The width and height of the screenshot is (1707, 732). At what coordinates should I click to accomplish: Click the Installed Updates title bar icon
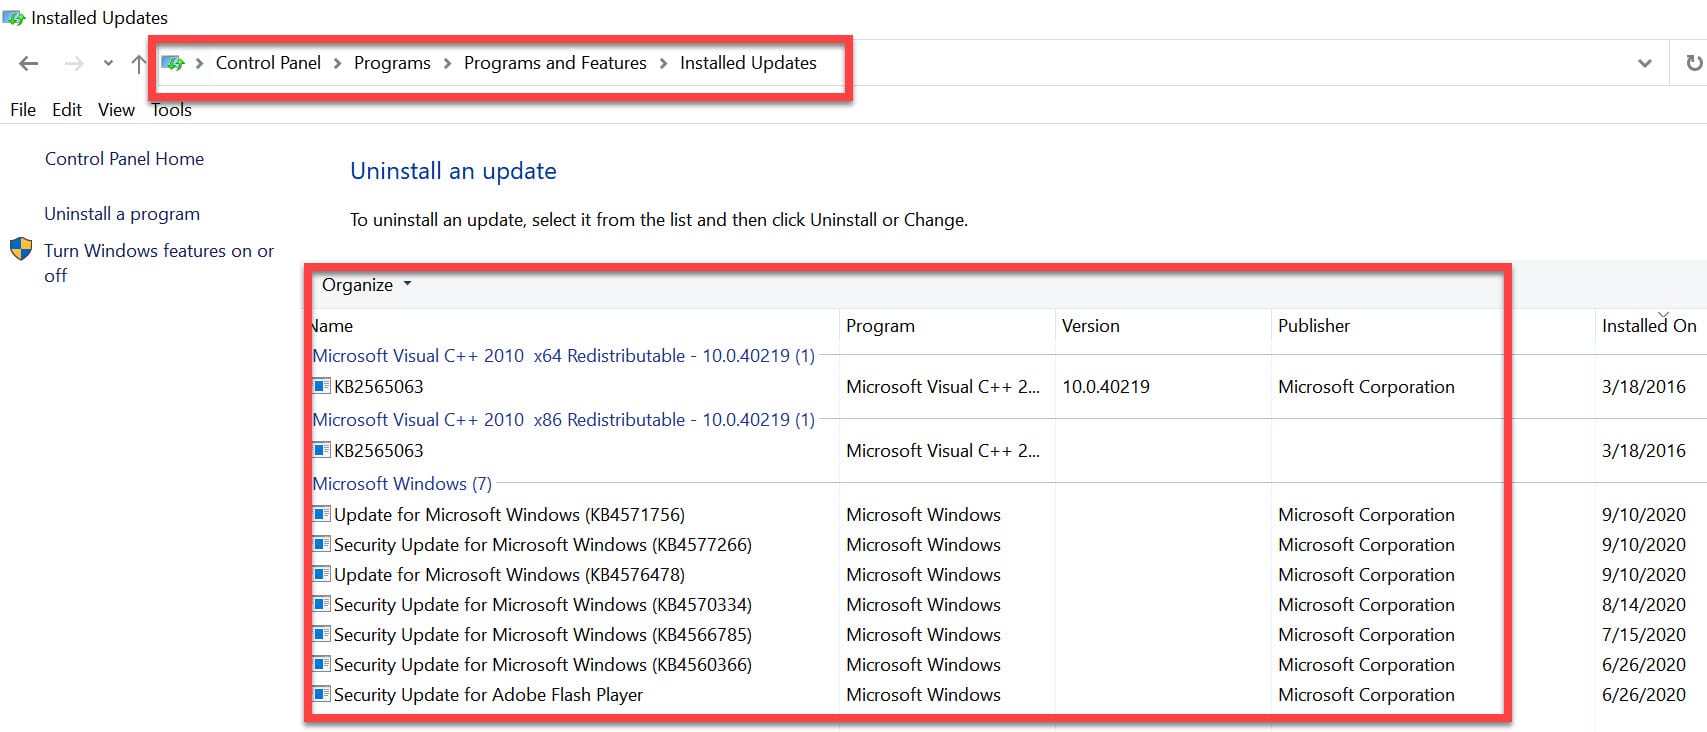(x=14, y=18)
